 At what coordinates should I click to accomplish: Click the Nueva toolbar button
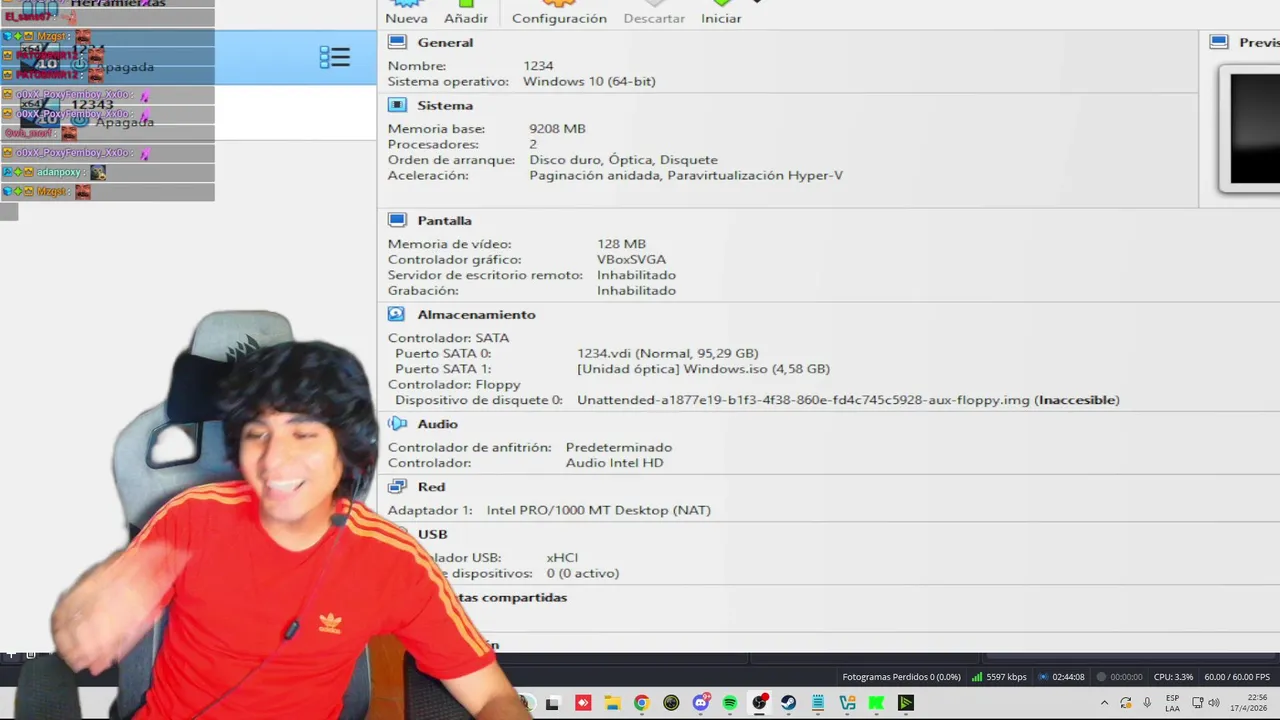click(x=406, y=12)
